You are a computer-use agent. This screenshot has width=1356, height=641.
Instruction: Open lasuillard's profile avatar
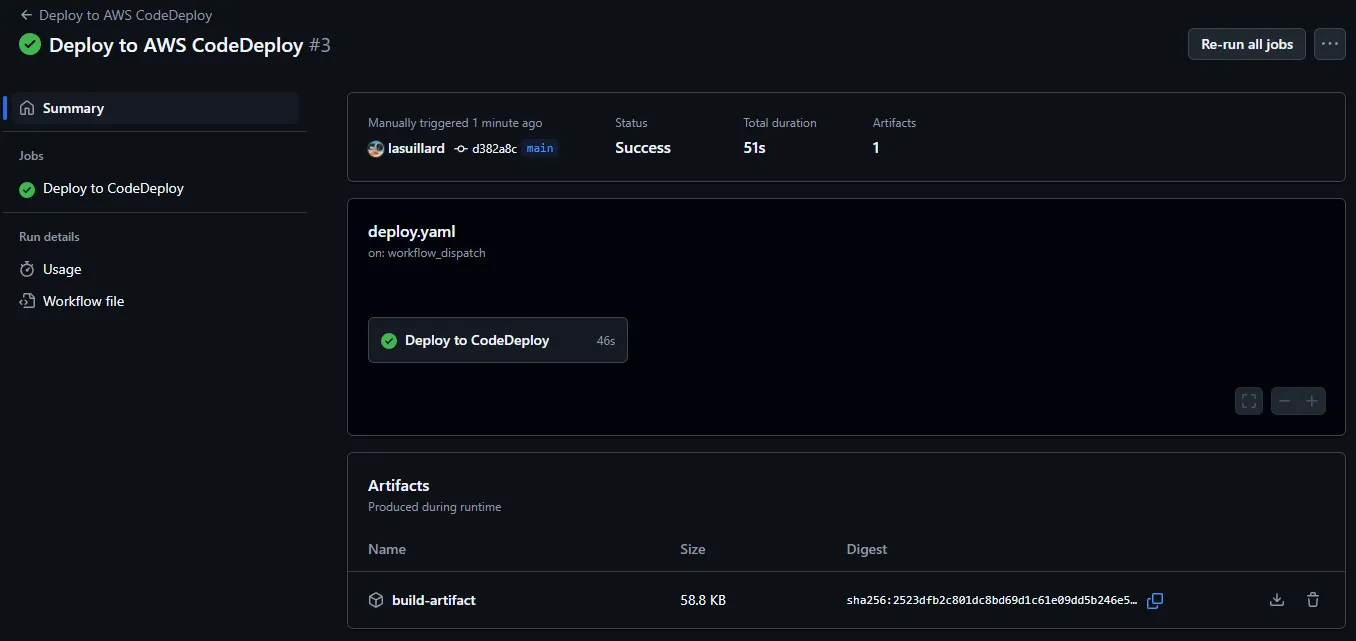[375, 148]
